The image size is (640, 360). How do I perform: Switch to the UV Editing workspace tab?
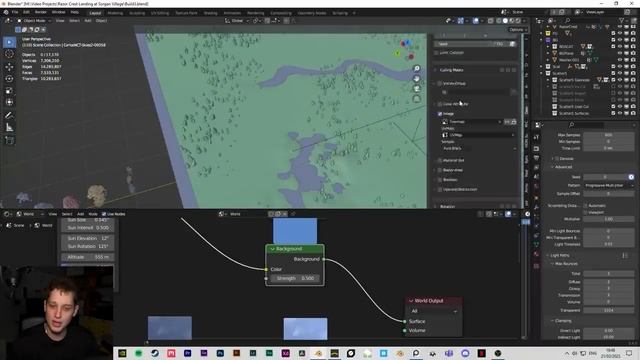tap(160, 13)
